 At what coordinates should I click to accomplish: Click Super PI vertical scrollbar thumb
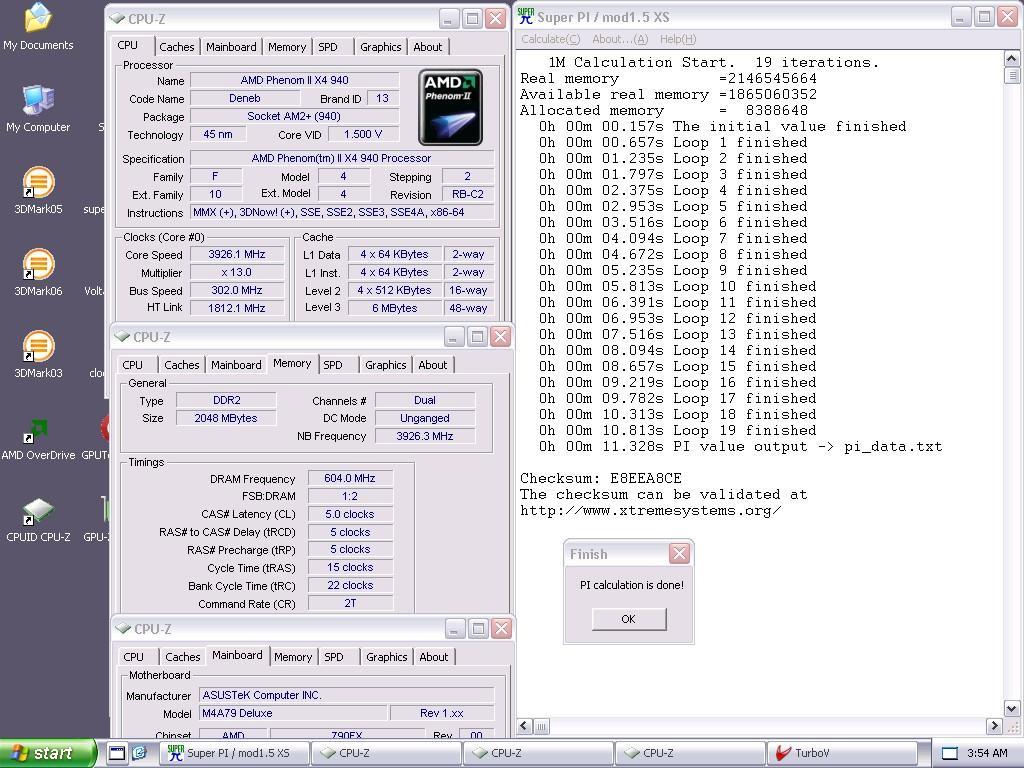[1011, 76]
